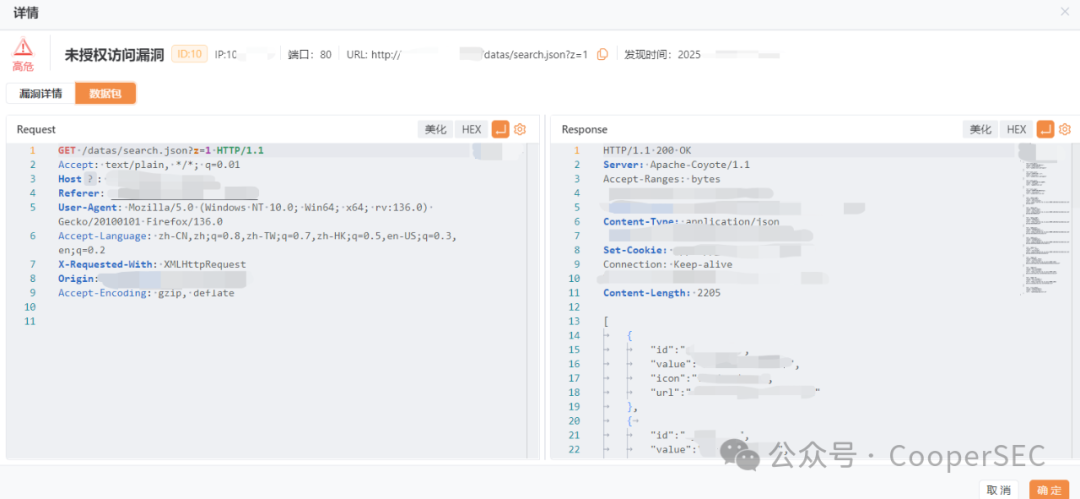Click the high-risk warning triangle icon
Screen dimensions: 1080x499
pos(23,47)
